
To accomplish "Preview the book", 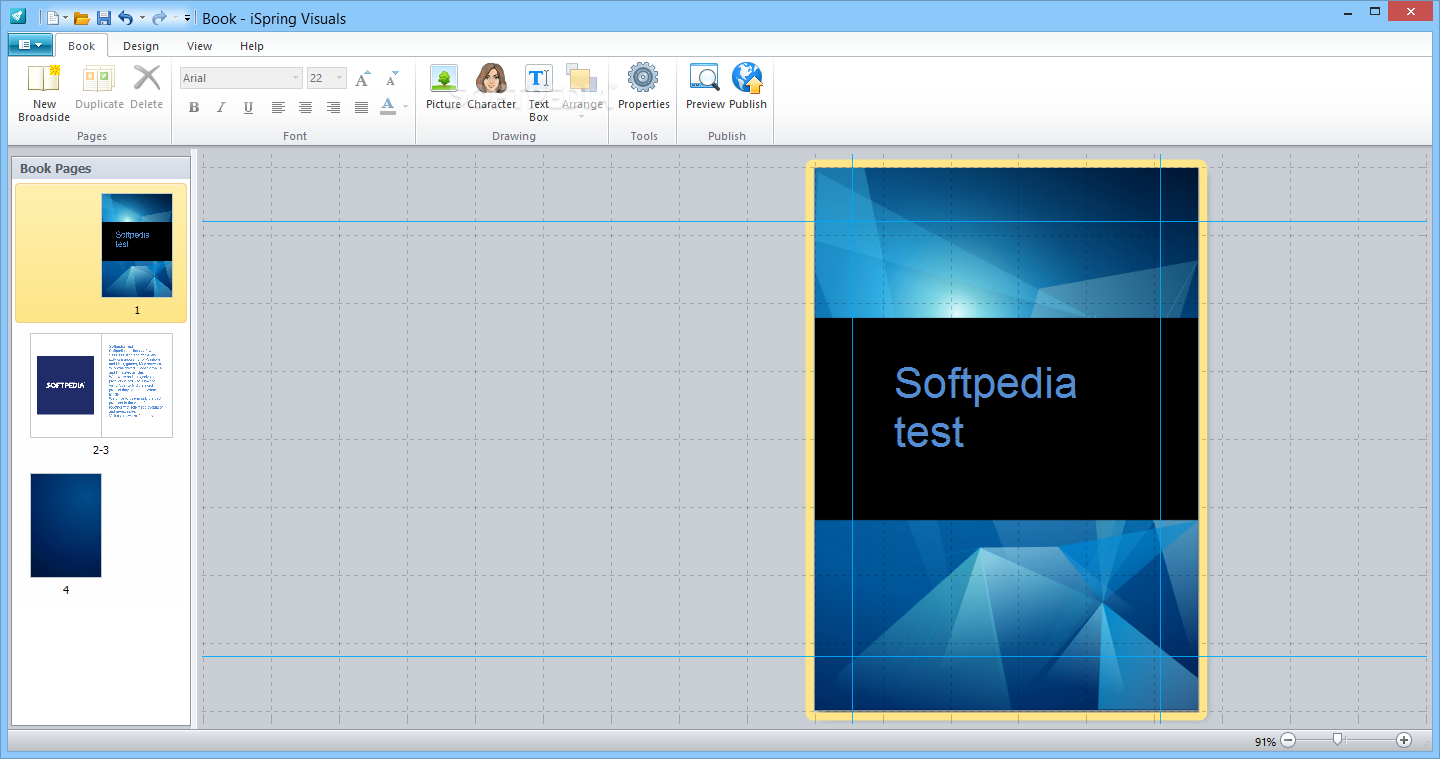I will click(x=705, y=87).
